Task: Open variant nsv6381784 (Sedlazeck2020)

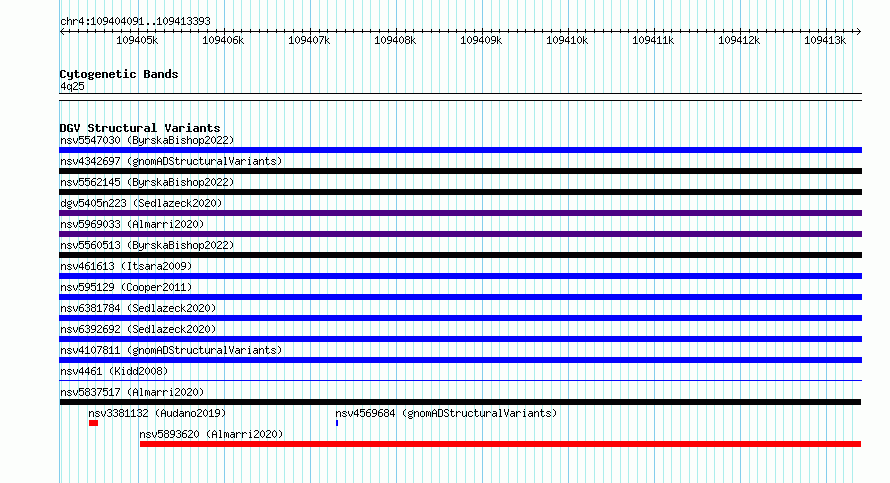Action: pyautogui.click(x=138, y=308)
